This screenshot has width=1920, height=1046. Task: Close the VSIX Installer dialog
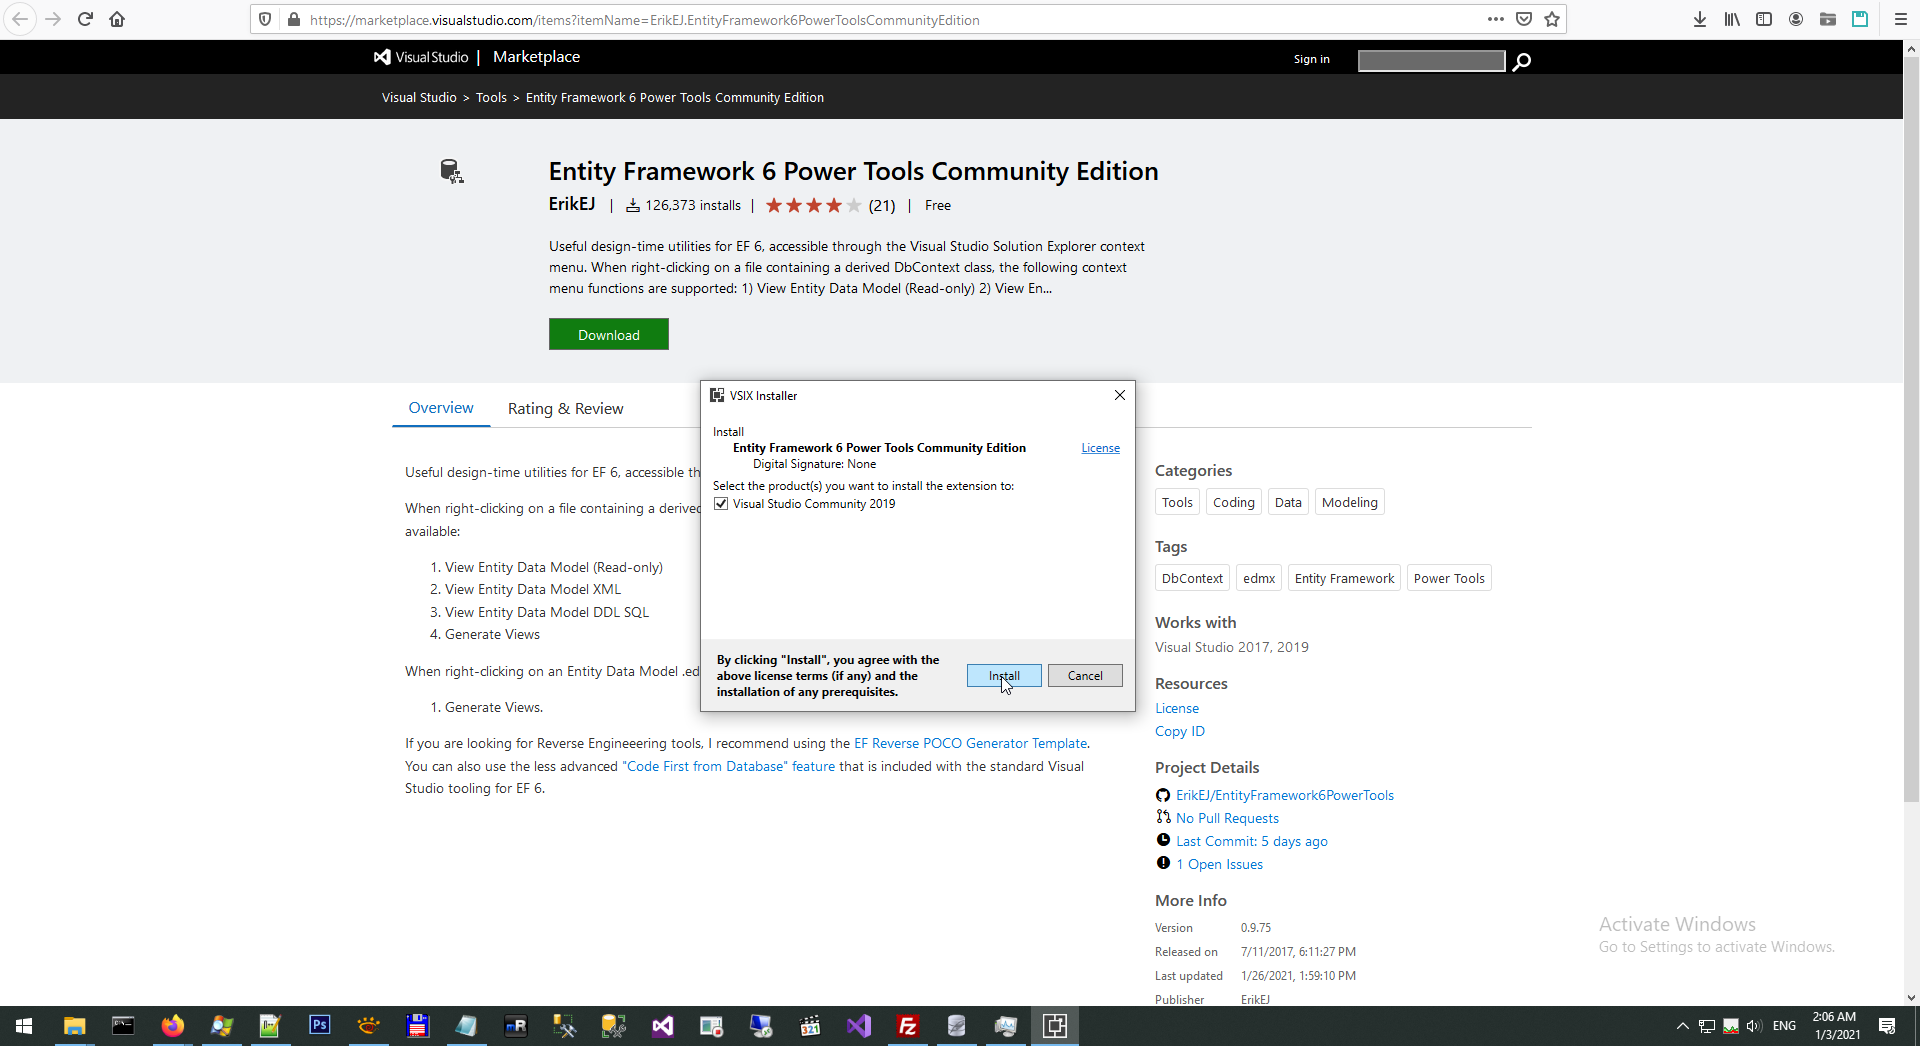point(1120,395)
